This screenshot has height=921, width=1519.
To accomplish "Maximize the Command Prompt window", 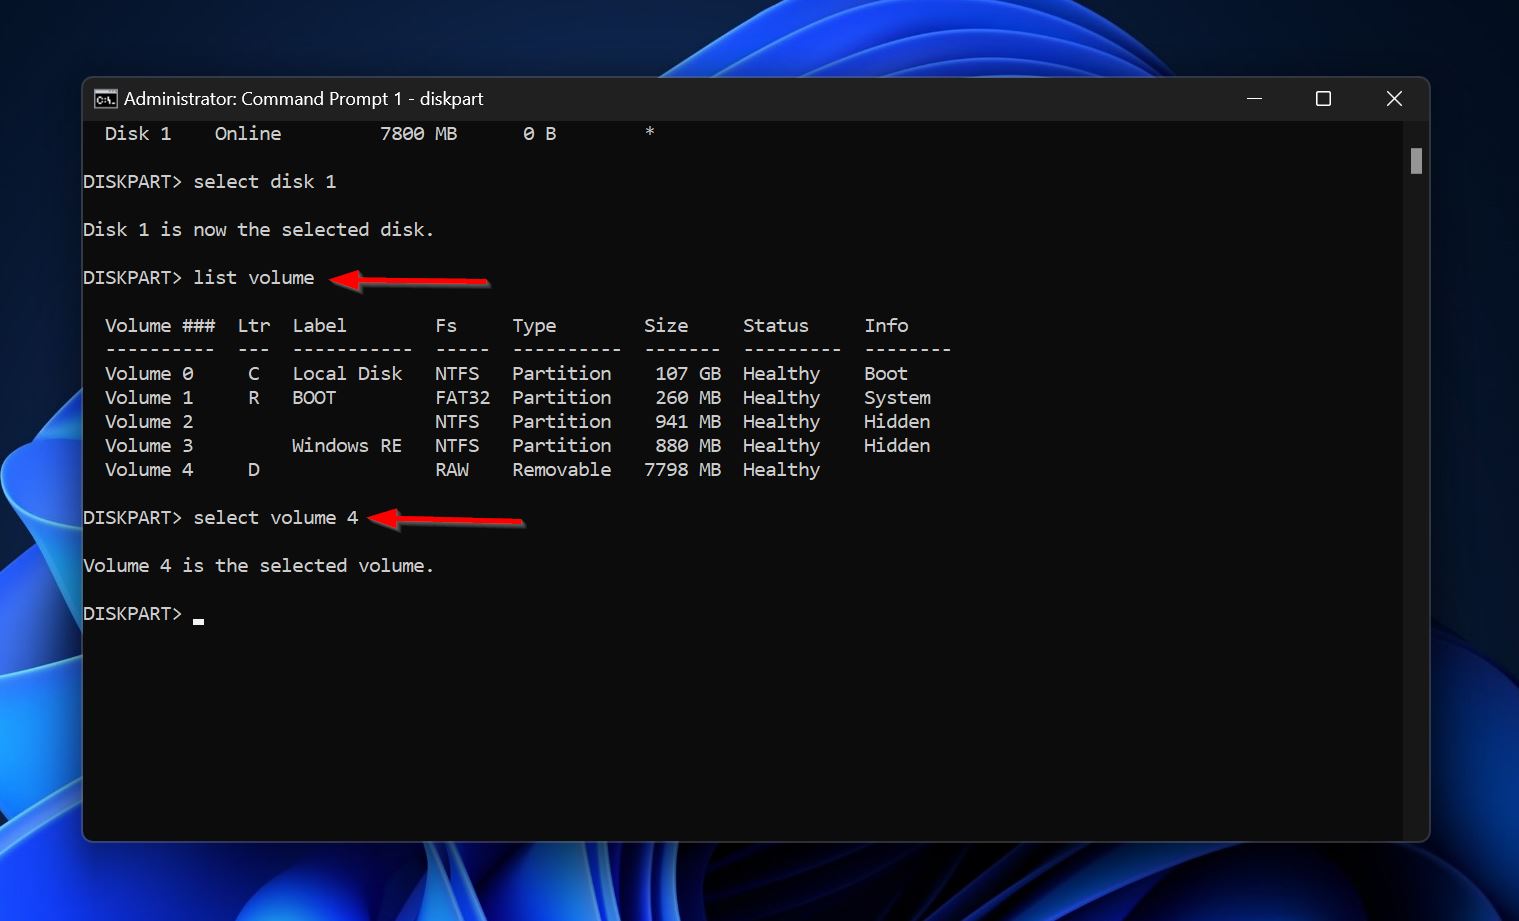I will pyautogui.click(x=1323, y=99).
